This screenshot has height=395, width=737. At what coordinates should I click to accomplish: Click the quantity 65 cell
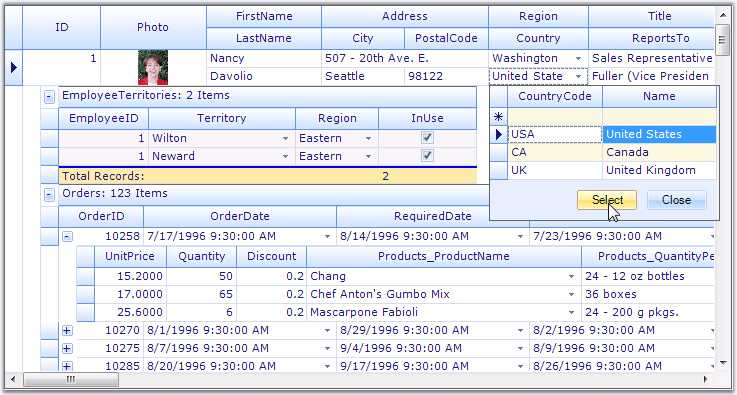coord(201,295)
